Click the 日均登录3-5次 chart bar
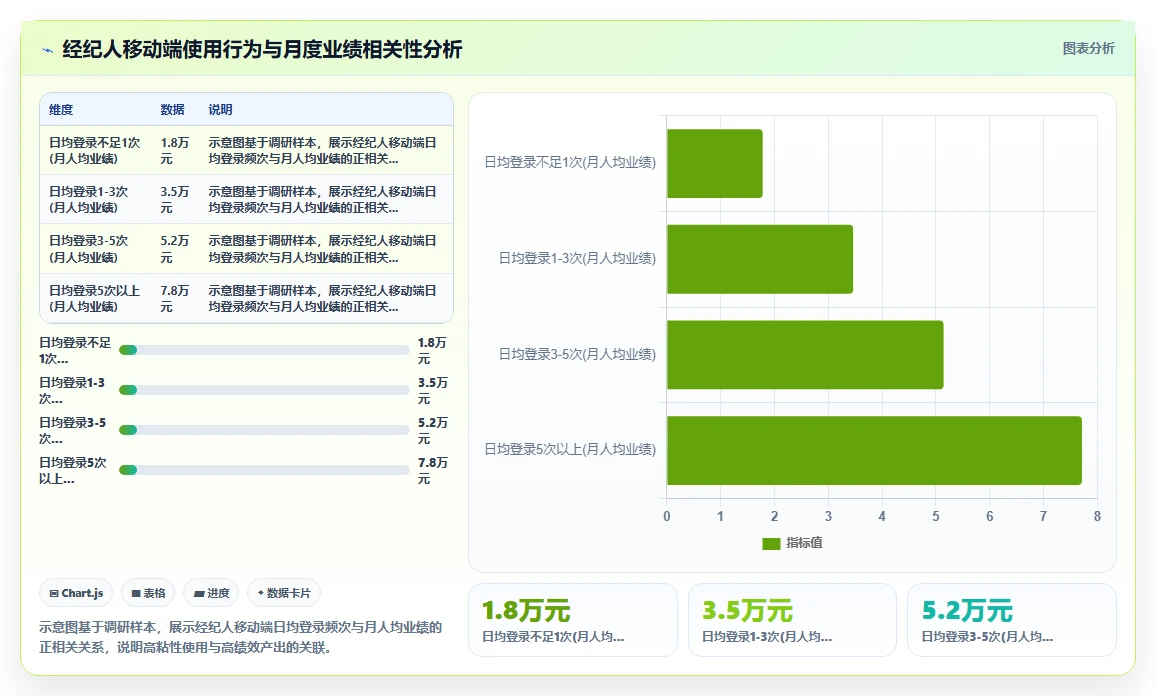 [x=805, y=355]
